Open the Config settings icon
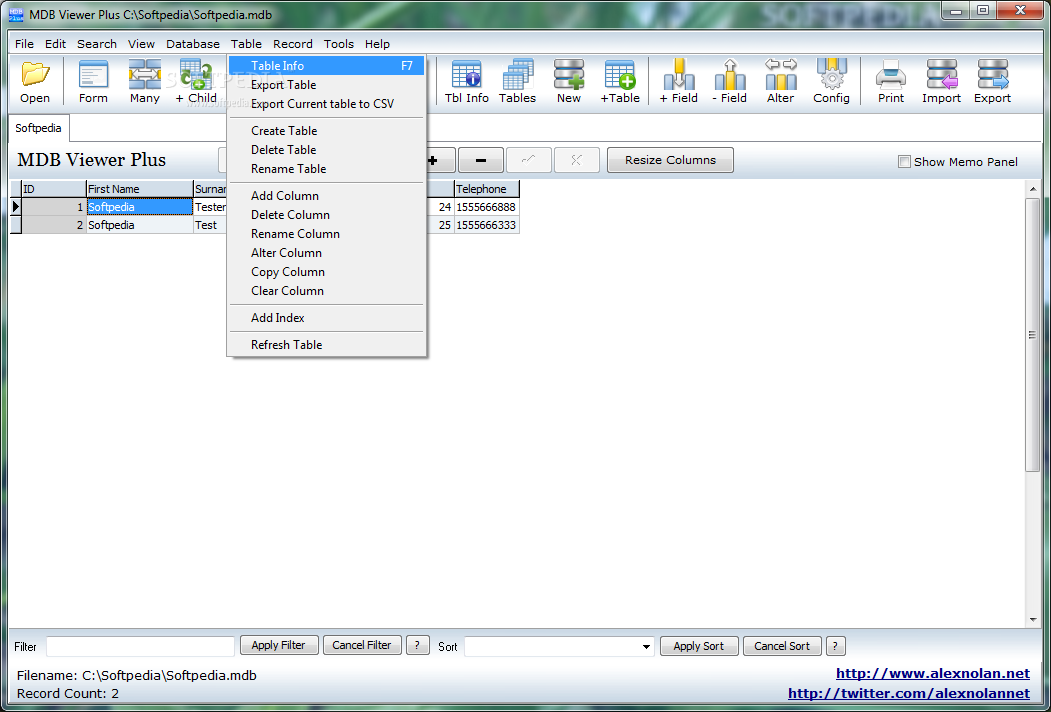The height and width of the screenshot is (712, 1051). click(x=832, y=81)
